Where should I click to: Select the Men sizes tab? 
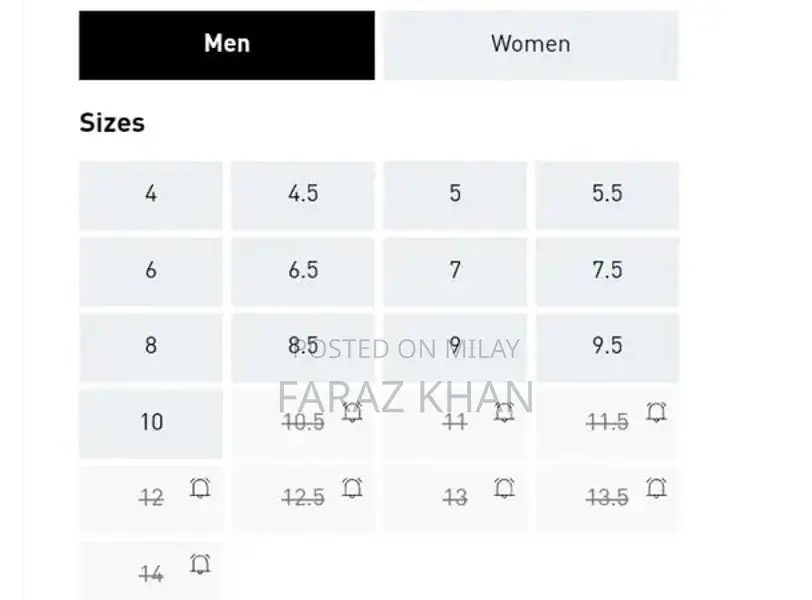(x=227, y=44)
